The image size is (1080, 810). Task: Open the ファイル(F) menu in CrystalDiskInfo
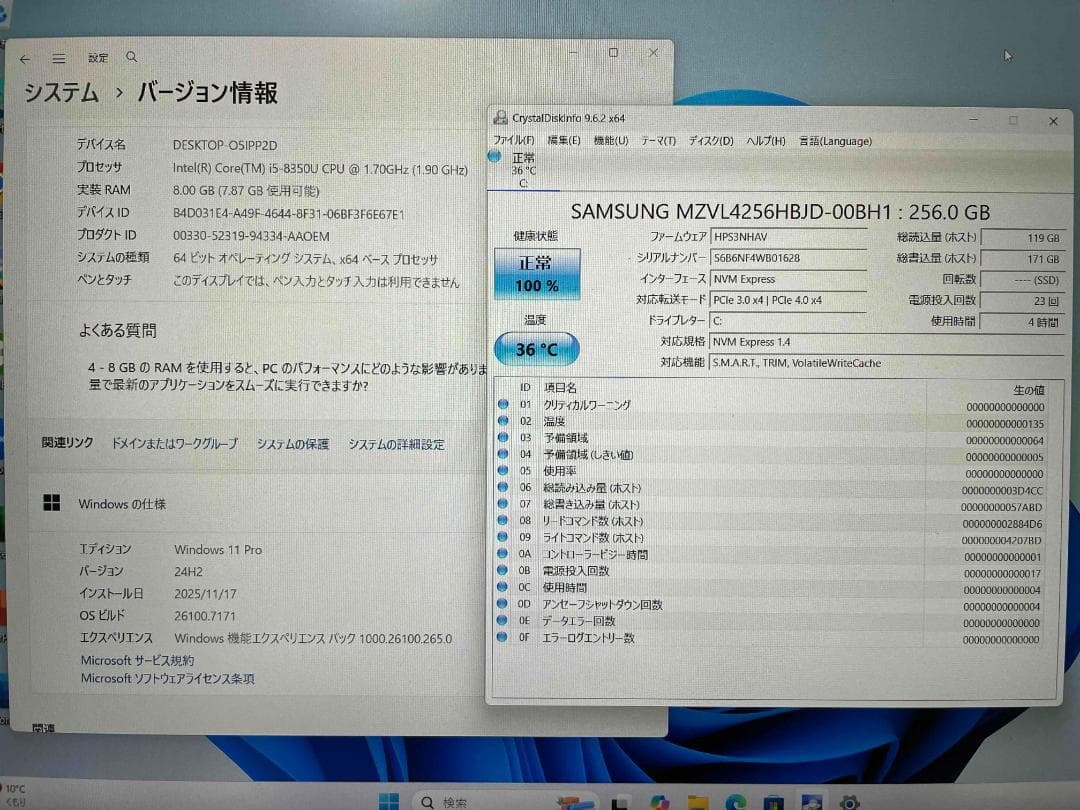pyautogui.click(x=514, y=140)
